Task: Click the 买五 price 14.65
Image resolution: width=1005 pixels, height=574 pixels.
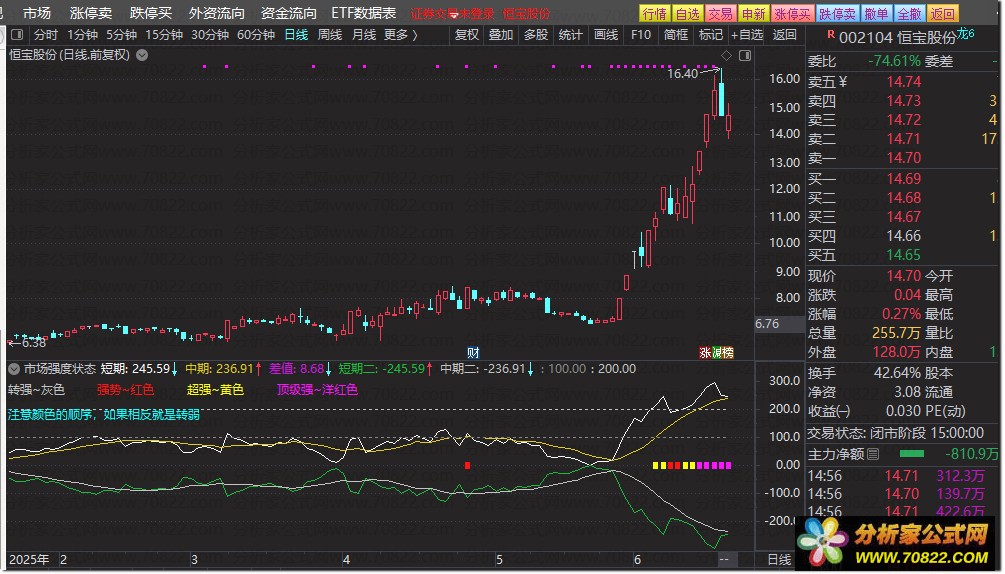Action: [904, 255]
